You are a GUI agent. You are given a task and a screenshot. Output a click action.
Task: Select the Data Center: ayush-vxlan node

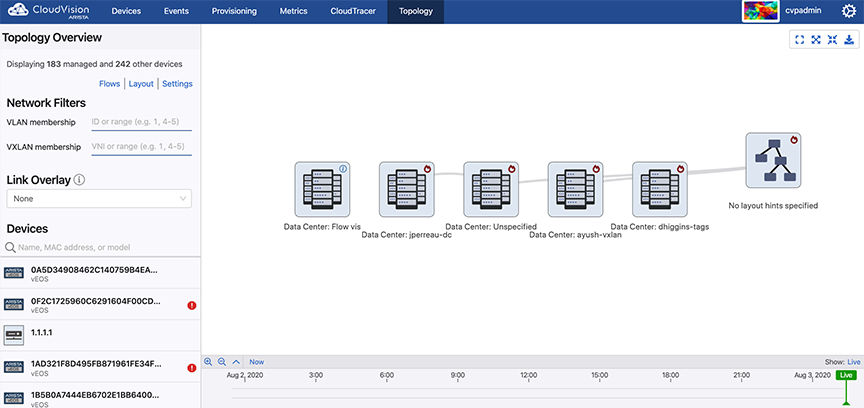(x=575, y=189)
